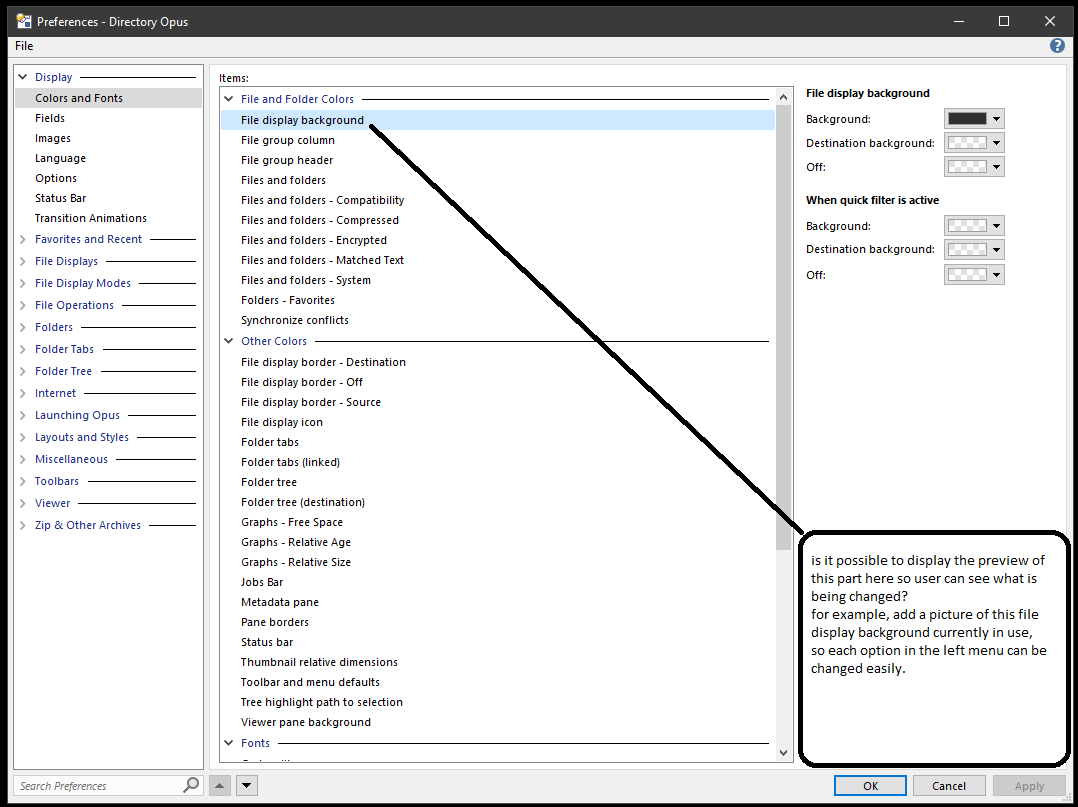The image size is (1078, 807).
Task: Expand the Folders category
Action: 23,327
